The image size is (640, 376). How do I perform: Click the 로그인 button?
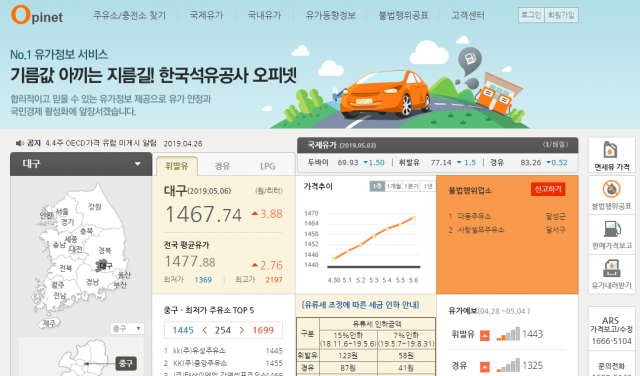[531, 15]
